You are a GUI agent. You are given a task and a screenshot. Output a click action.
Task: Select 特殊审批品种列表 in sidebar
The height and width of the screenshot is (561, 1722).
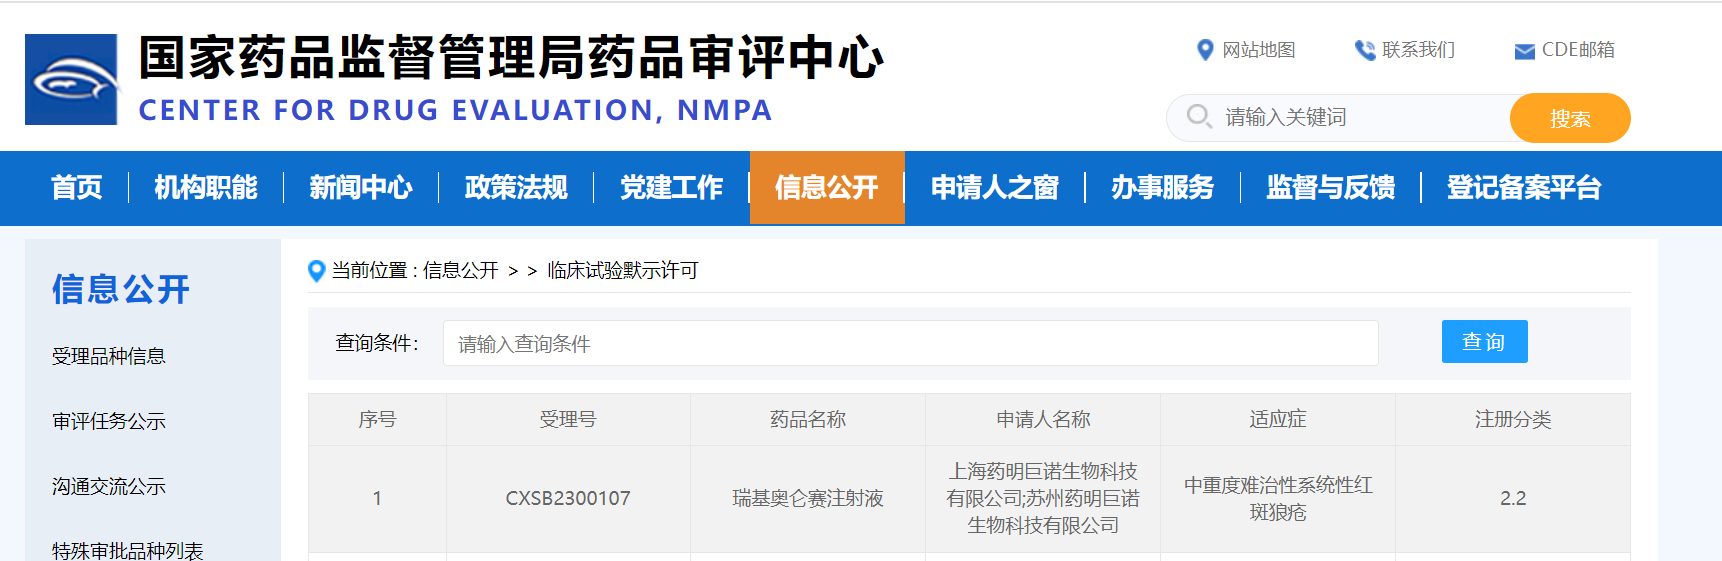coord(128,550)
